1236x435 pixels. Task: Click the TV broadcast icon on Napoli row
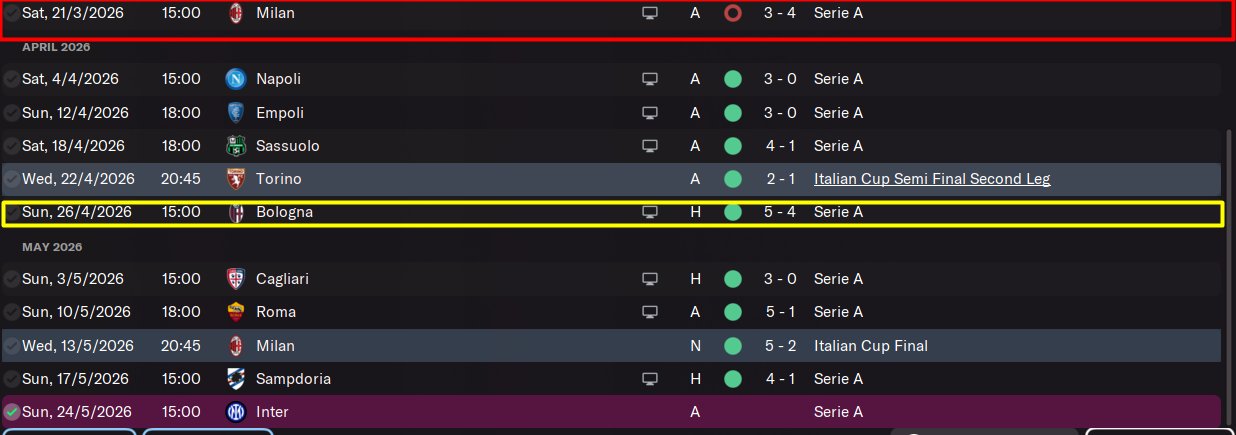[x=650, y=79]
